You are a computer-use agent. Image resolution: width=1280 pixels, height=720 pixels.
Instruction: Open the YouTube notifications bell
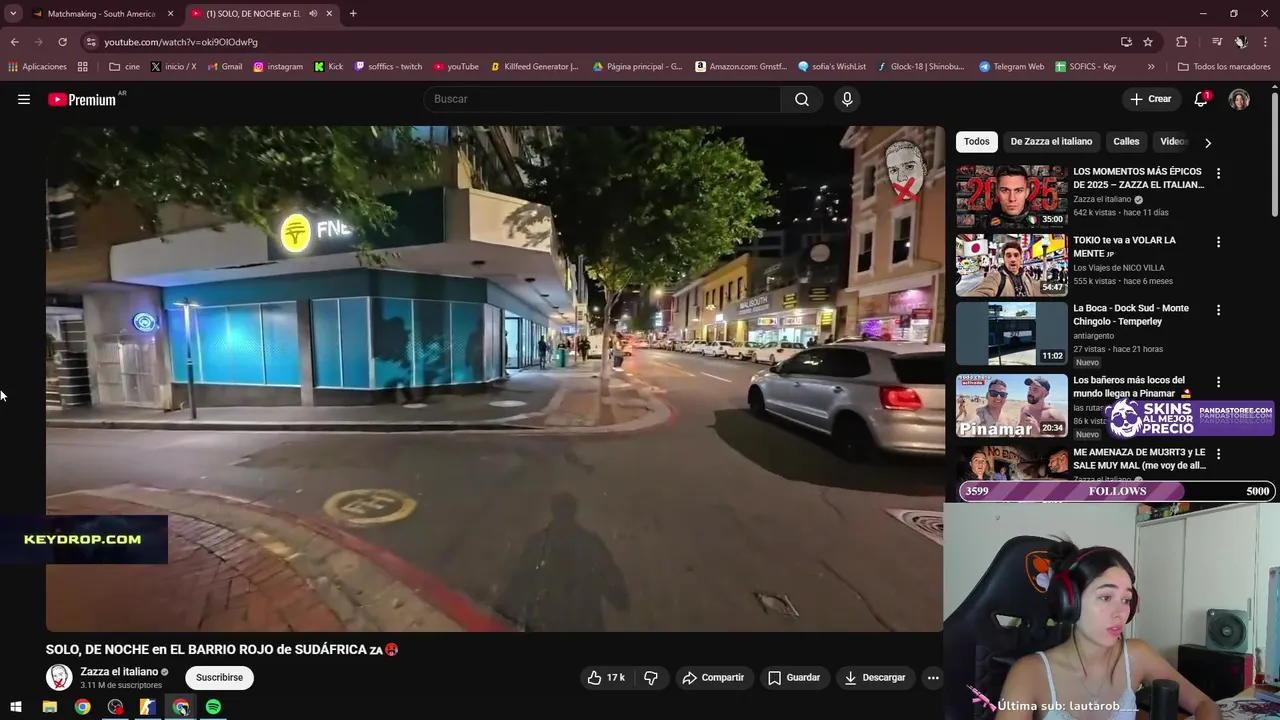pyautogui.click(x=1201, y=99)
